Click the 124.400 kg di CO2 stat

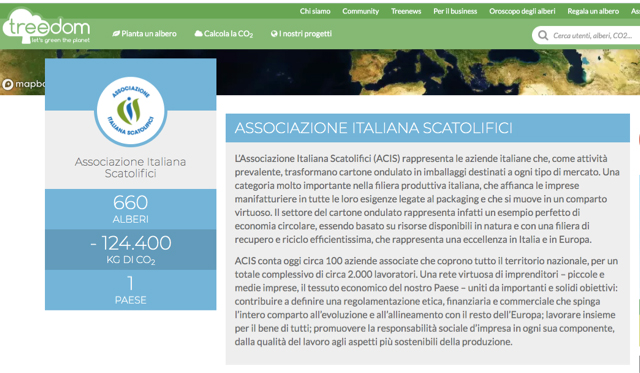point(131,249)
